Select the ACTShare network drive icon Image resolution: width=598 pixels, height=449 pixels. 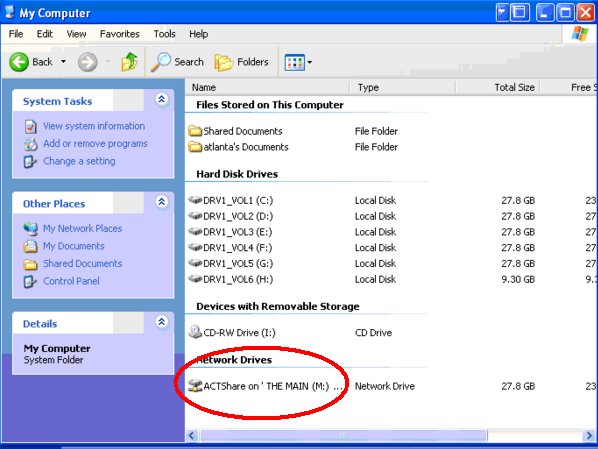195,386
